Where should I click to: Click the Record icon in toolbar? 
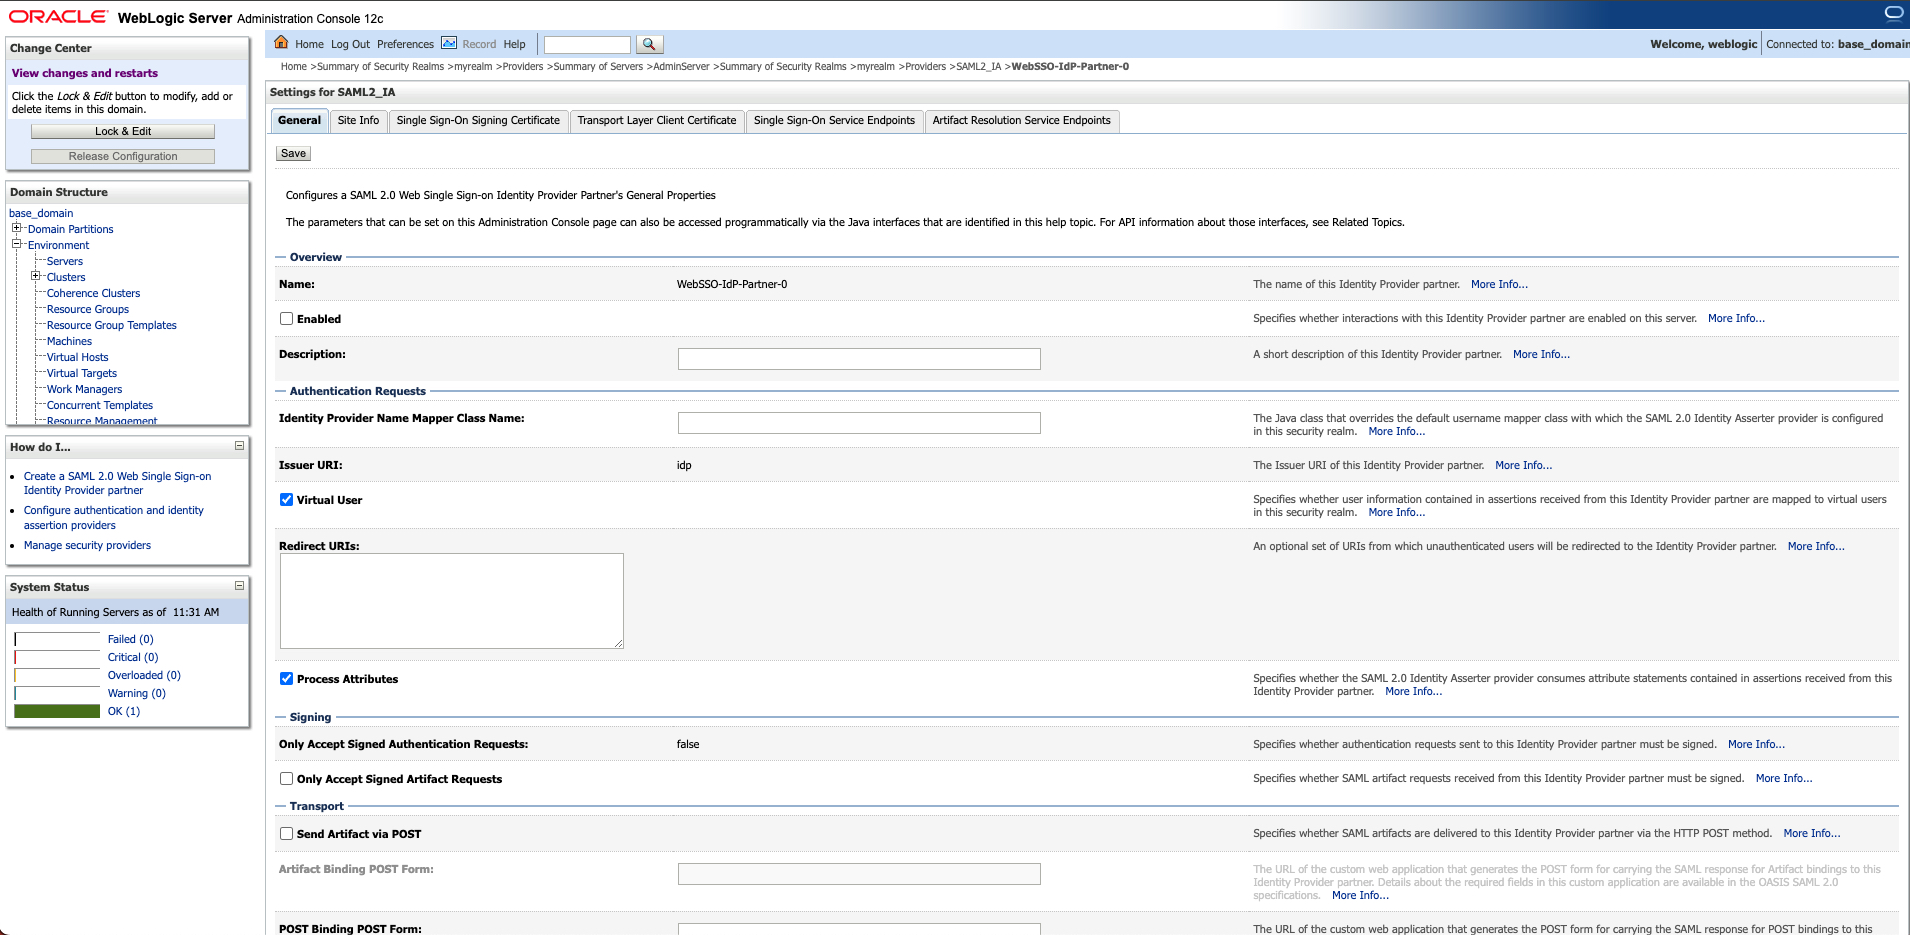(x=449, y=43)
